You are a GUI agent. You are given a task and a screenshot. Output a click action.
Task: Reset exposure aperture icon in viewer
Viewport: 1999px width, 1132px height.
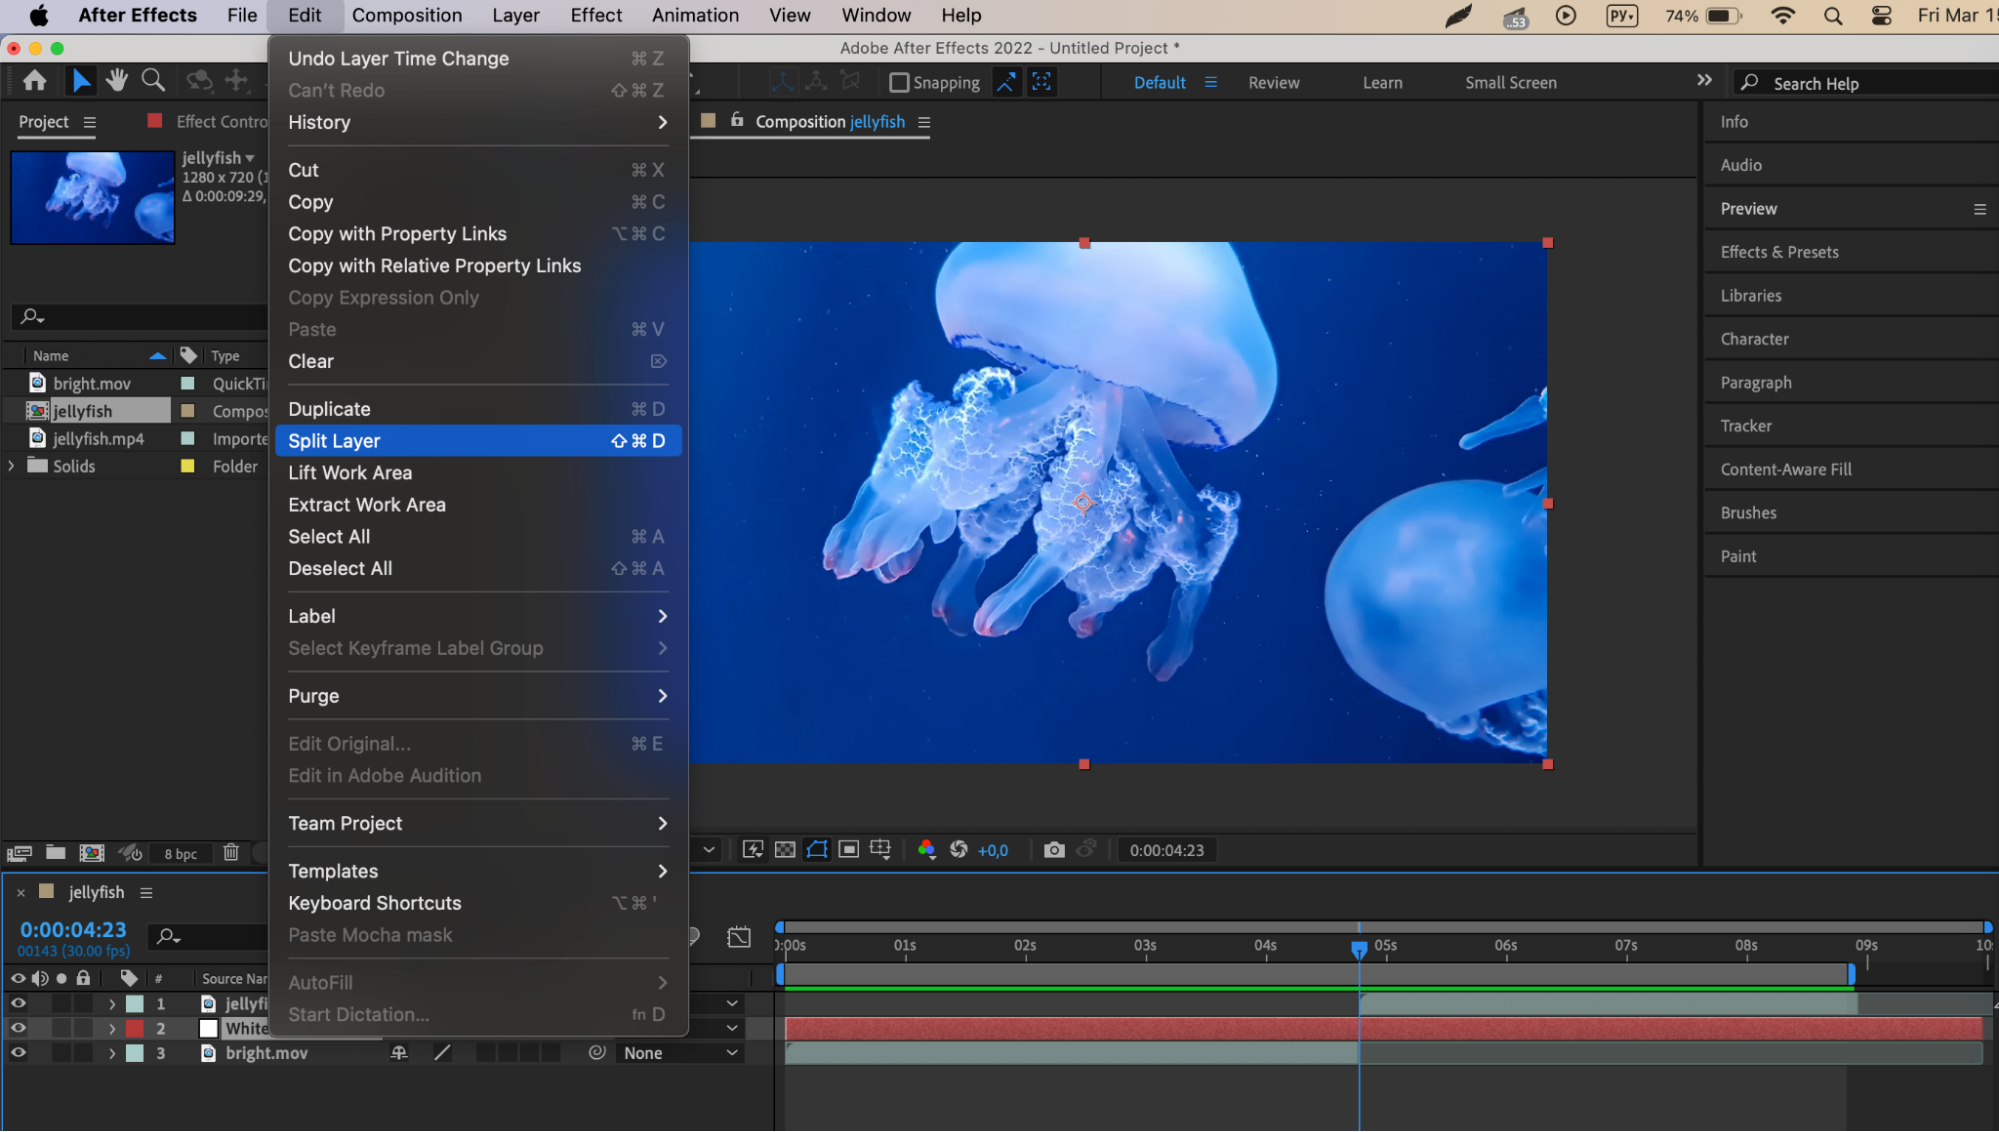click(x=958, y=850)
